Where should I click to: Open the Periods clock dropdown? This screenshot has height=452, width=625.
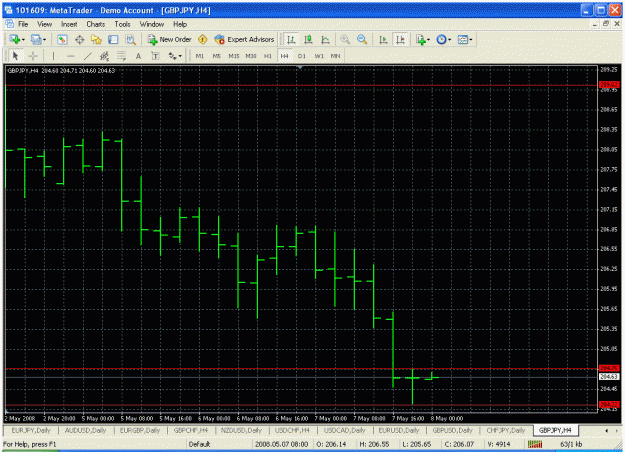pyautogui.click(x=444, y=39)
